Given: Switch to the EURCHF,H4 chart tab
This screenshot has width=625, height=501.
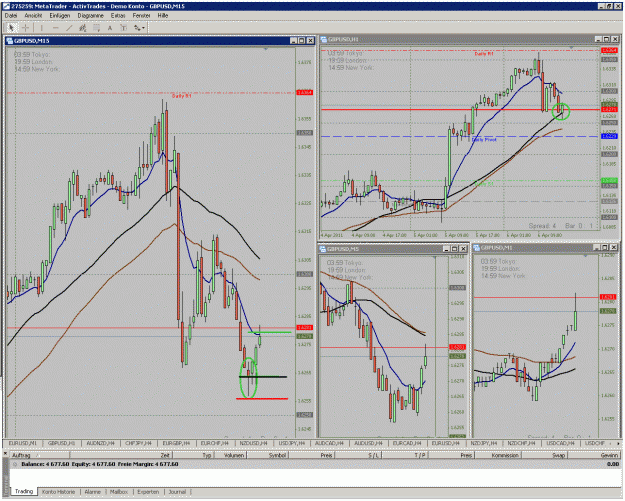Looking at the screenshot, I should point(214,443).
